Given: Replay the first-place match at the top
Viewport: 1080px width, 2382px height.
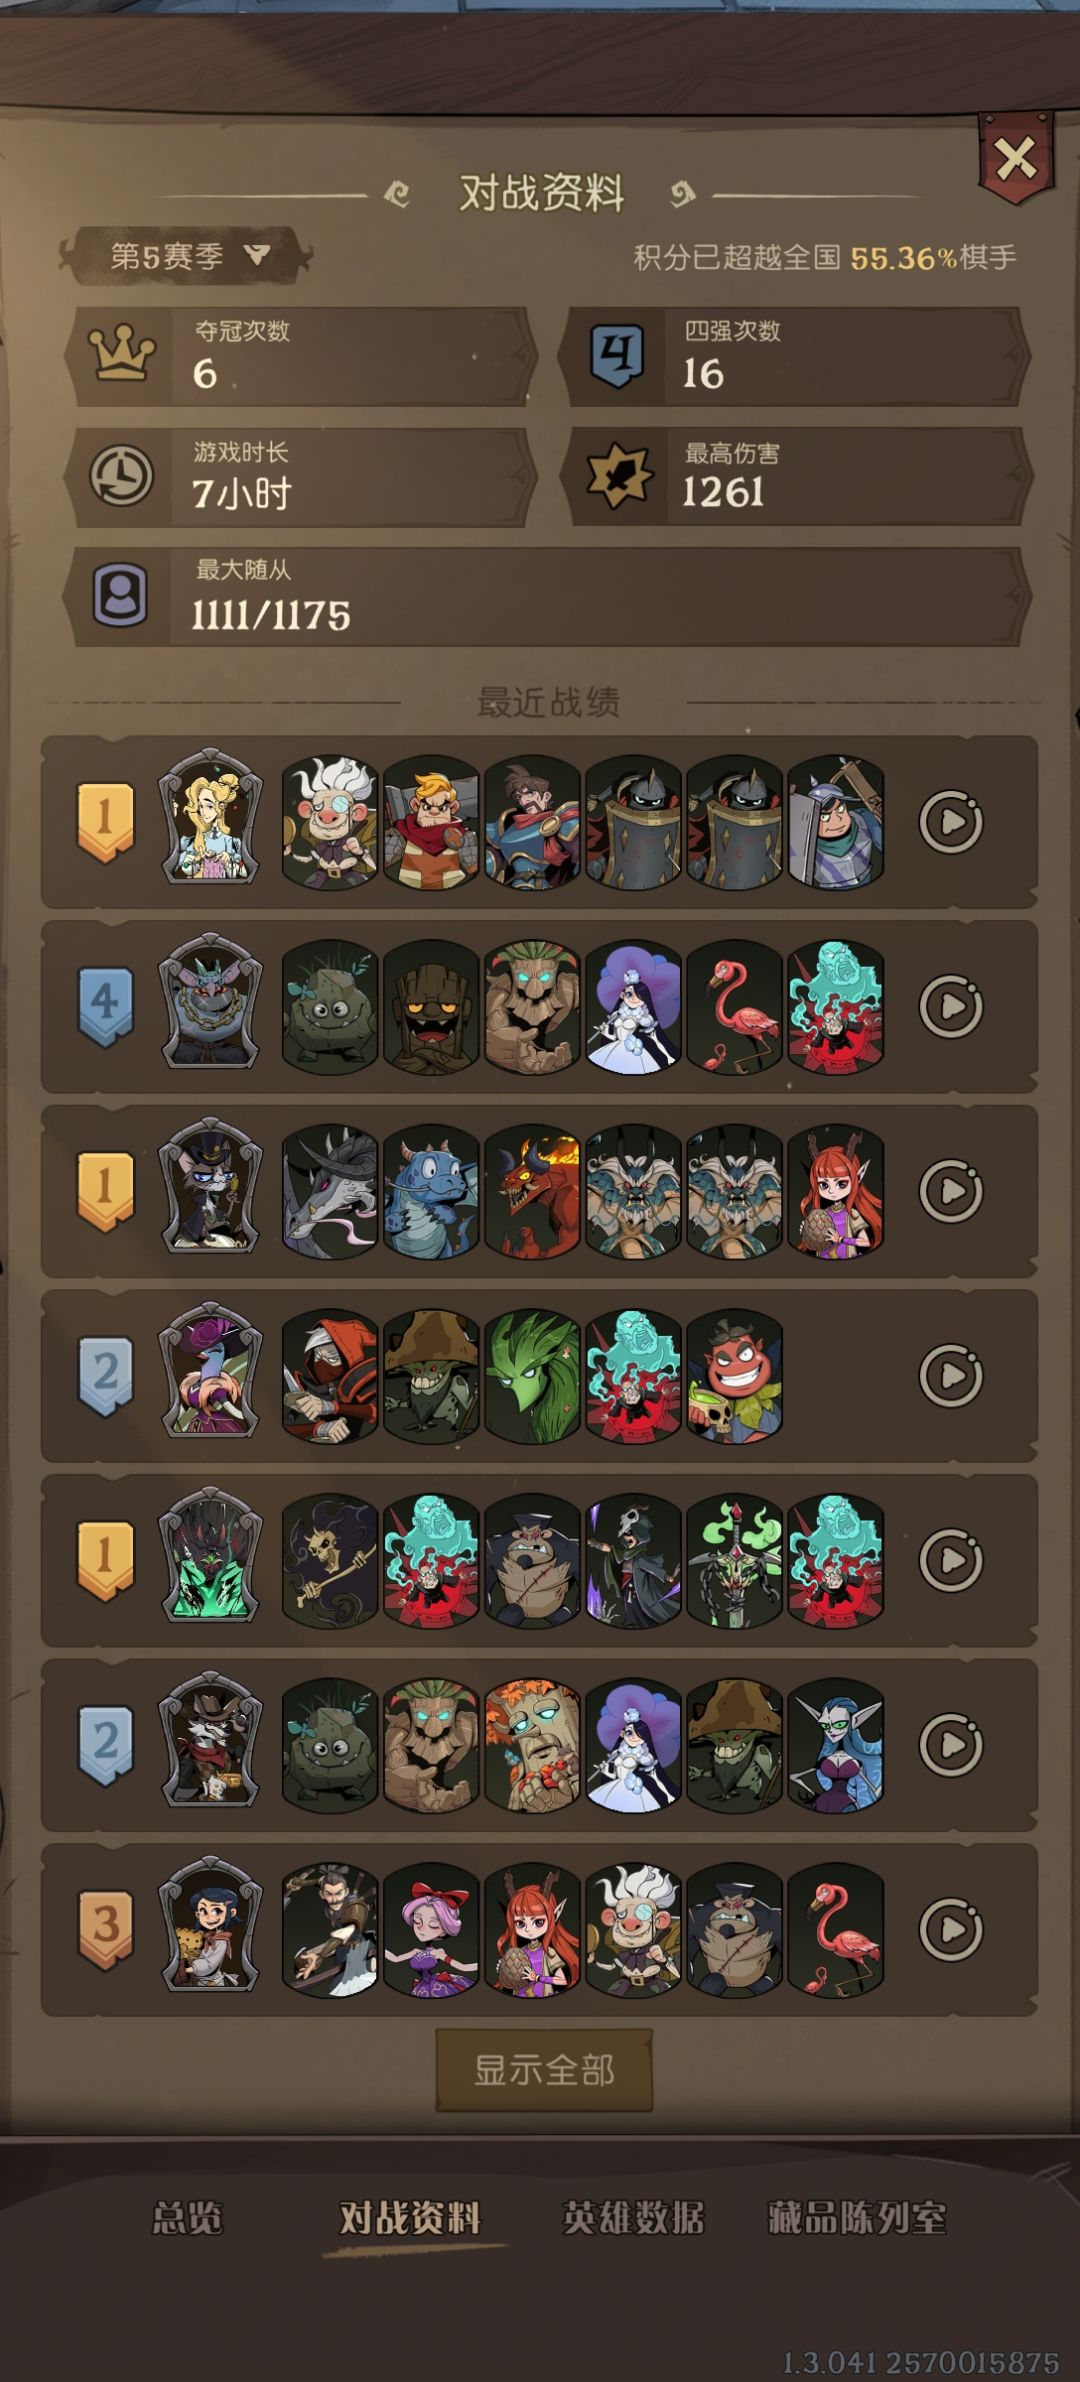Looking at the screenshot, I should 951,822.
